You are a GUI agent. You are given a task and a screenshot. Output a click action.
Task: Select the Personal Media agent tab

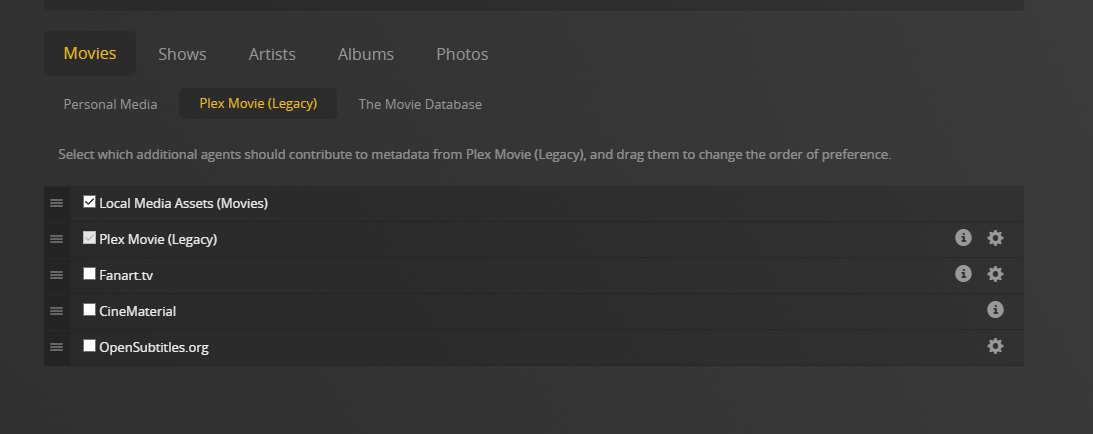click(x=110, y=104)
